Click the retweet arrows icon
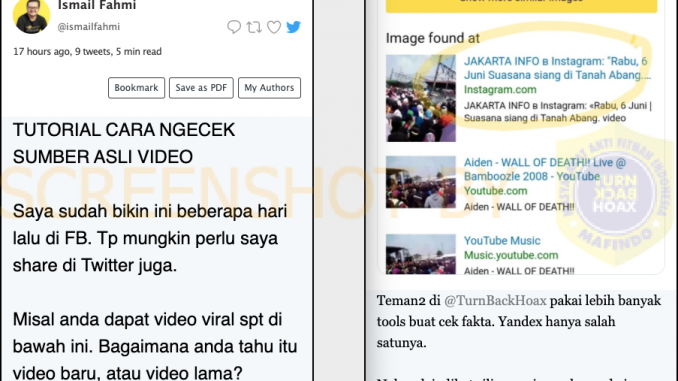Viewport: 678px width, 381px height. click(x=254, y=27)
